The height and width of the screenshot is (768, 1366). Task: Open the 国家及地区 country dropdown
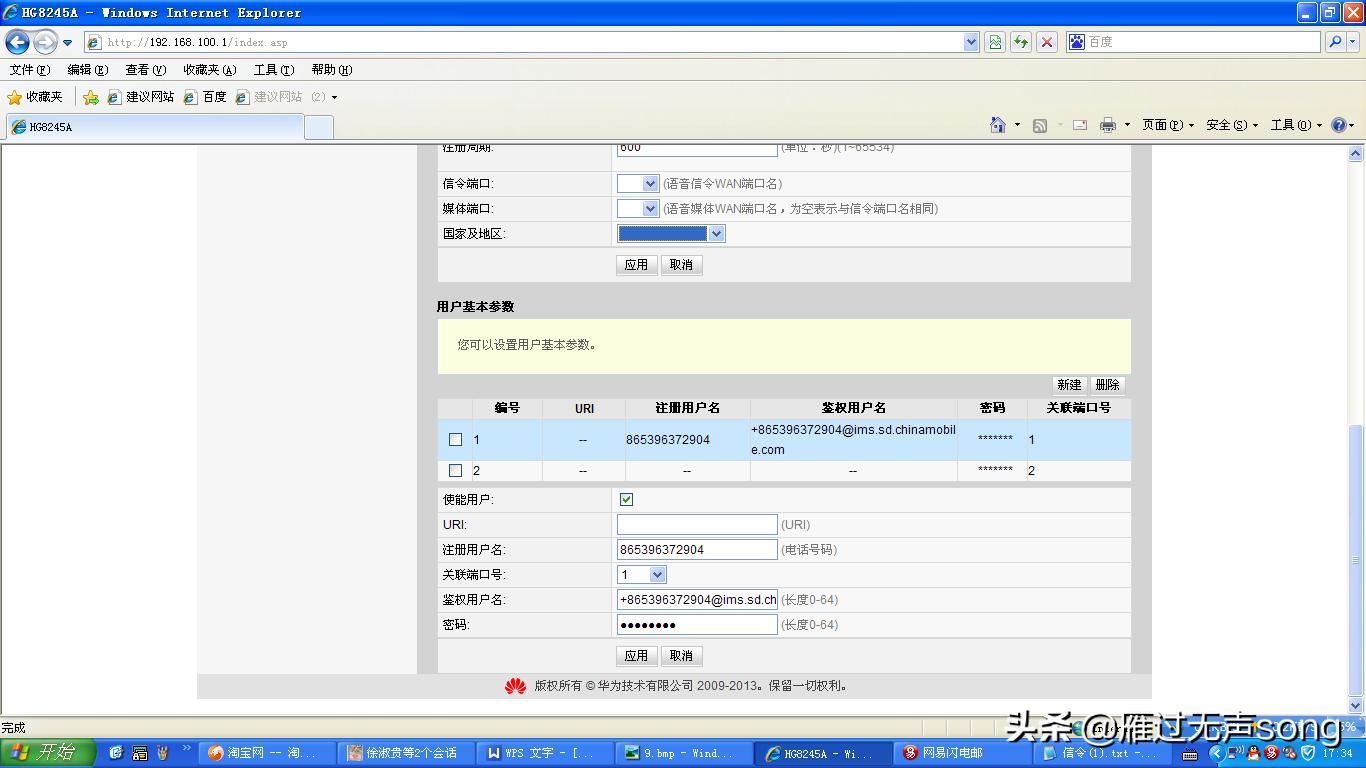[715, 232]
